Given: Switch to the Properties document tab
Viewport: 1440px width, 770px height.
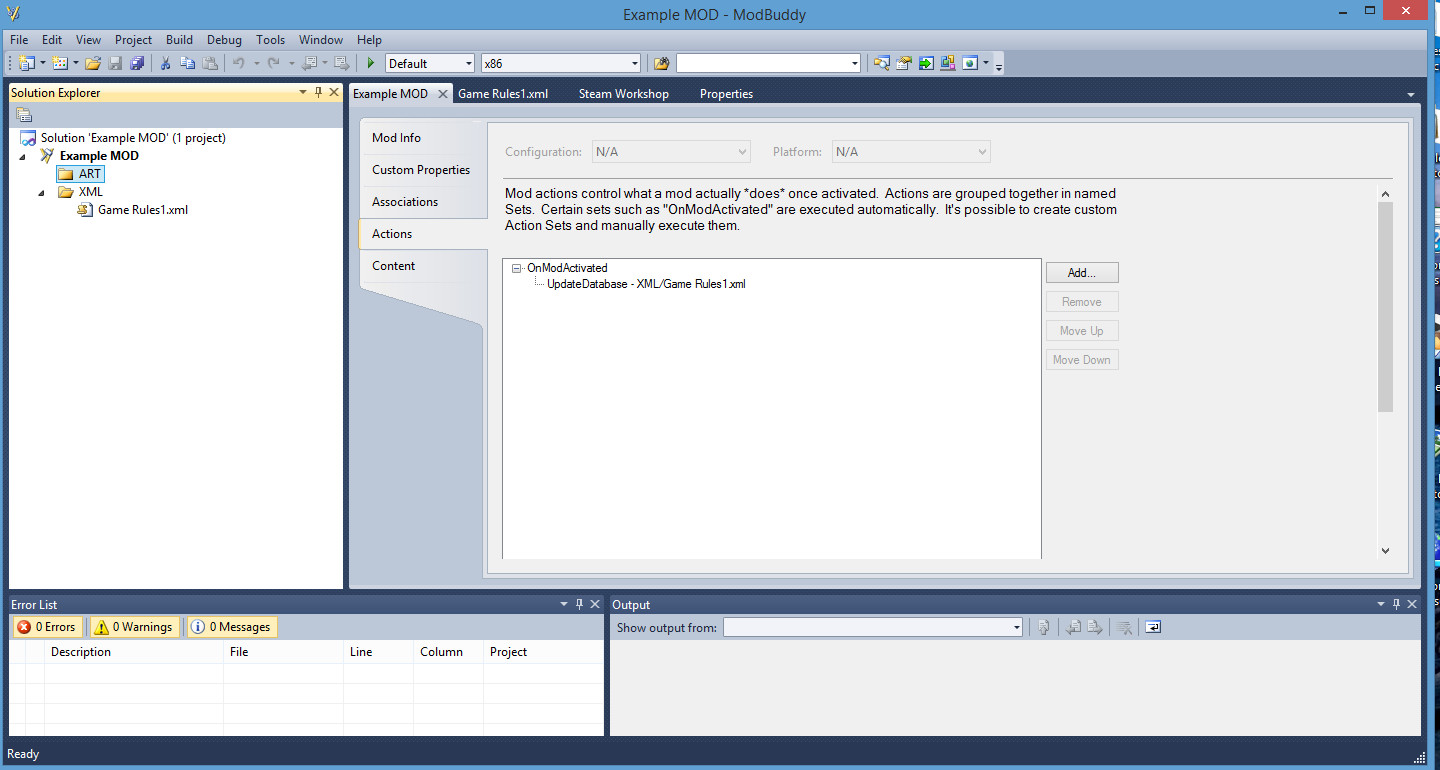Looking at the screenshot, I should (x=726, y=94).
